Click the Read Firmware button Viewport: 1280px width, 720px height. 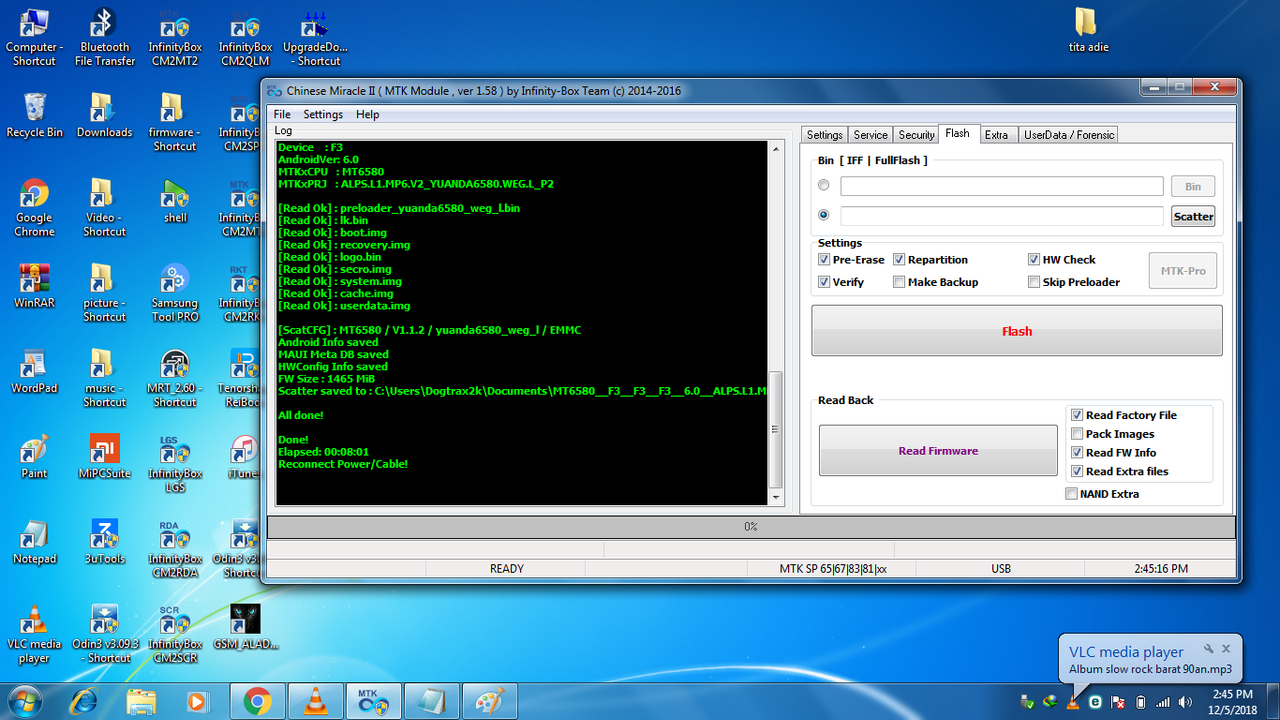938,451
